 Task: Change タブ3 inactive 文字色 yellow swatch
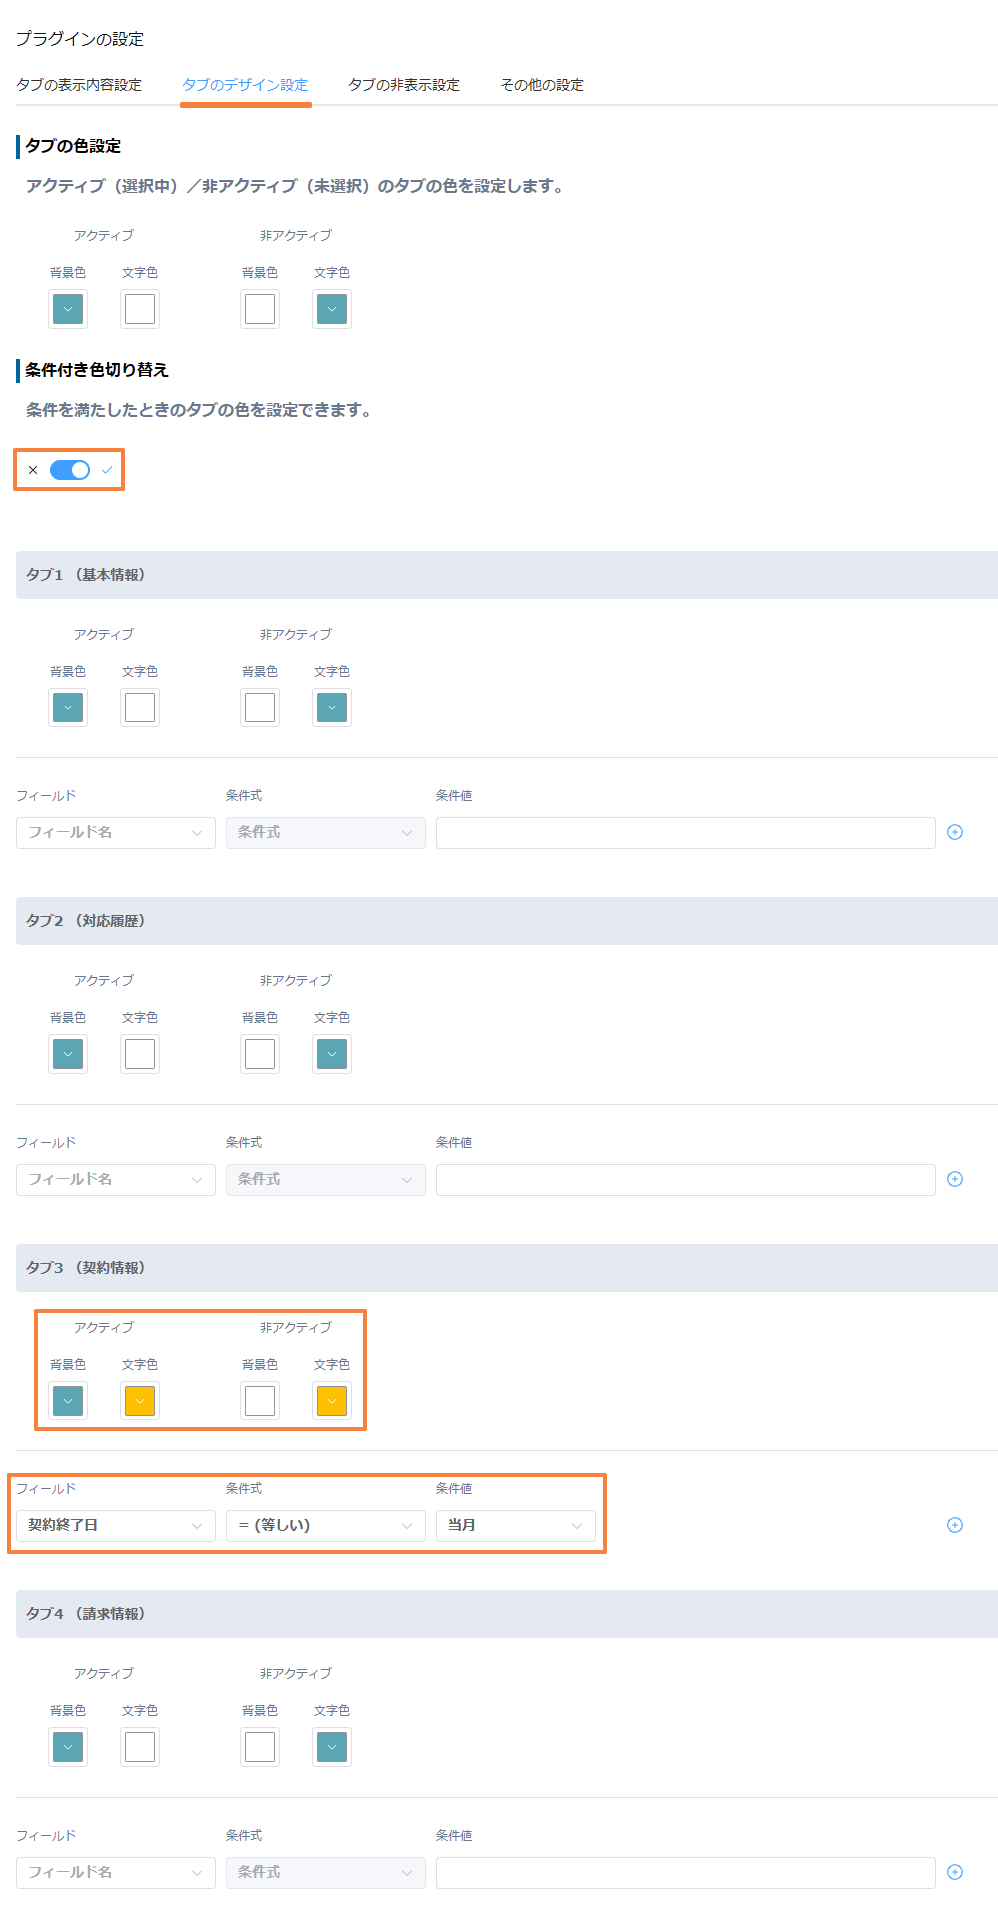(x=332, y=1401)
